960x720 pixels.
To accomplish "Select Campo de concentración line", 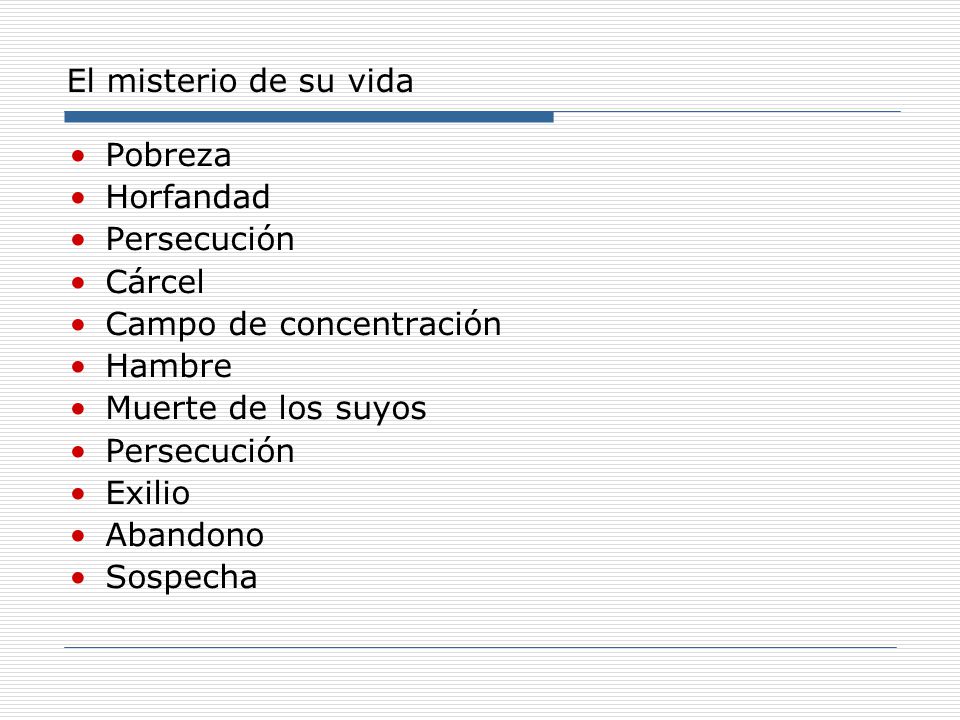I will (x=304, y=324).
